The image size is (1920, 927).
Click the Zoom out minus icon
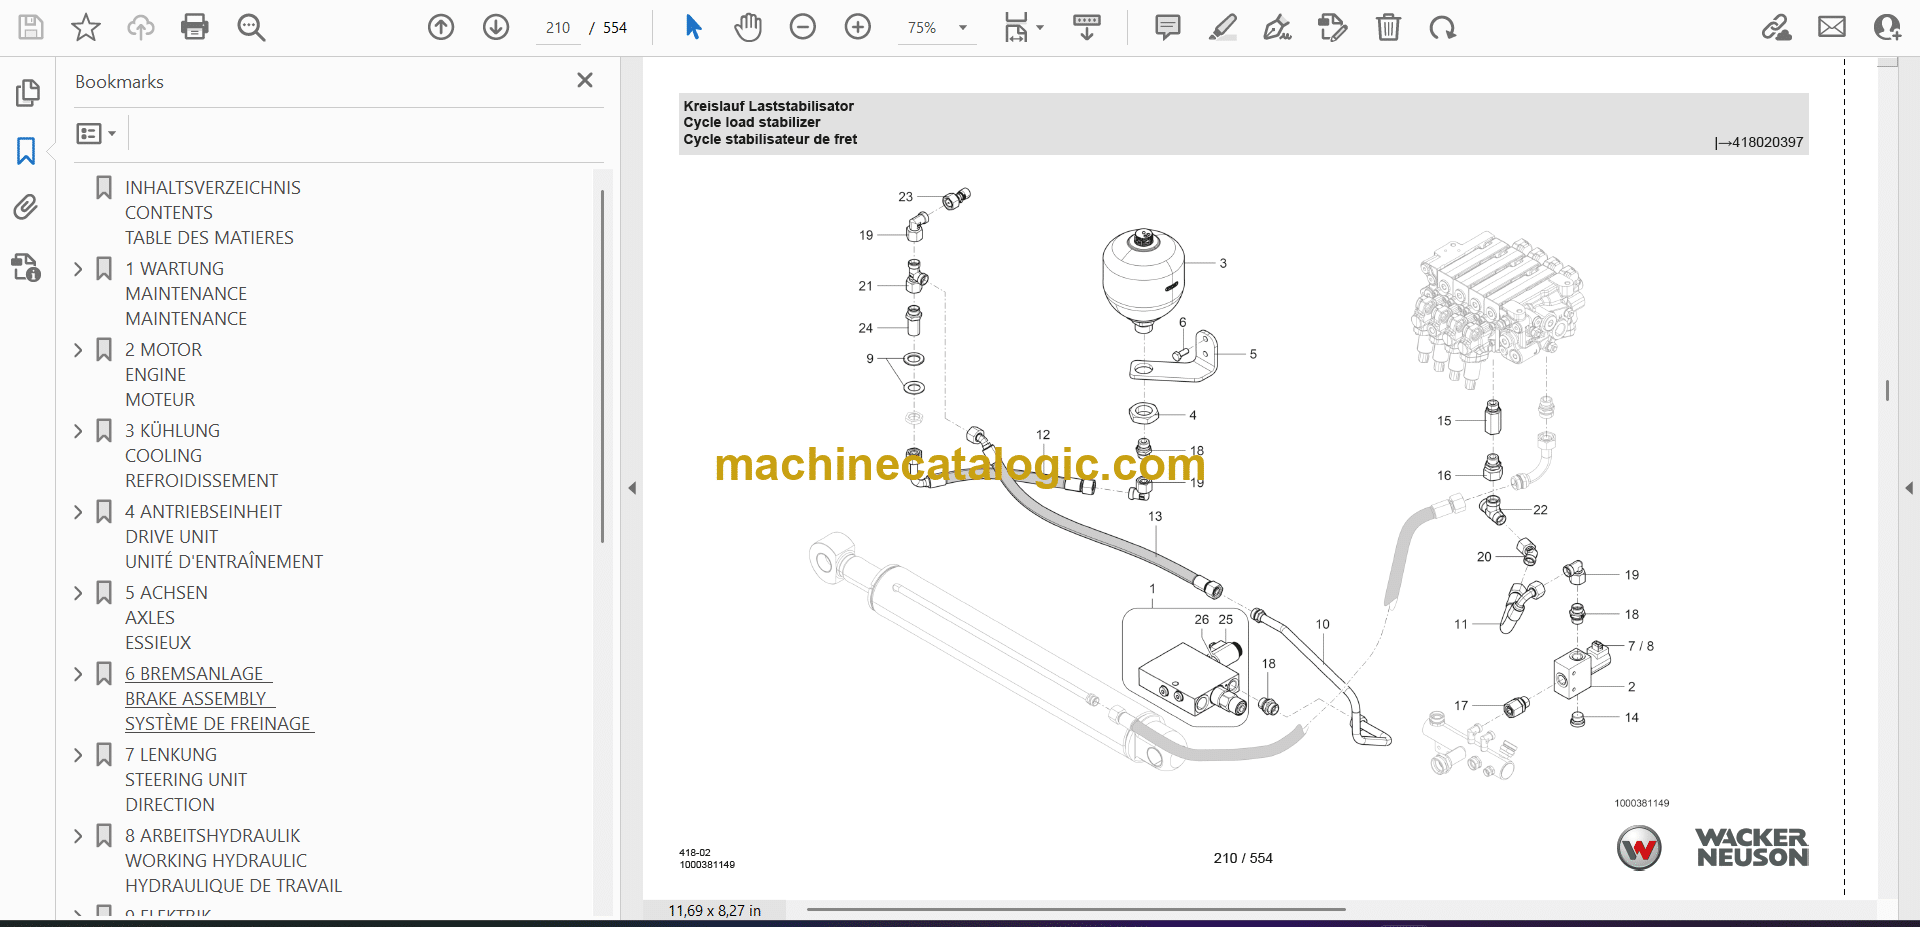(x=802, y=27)
